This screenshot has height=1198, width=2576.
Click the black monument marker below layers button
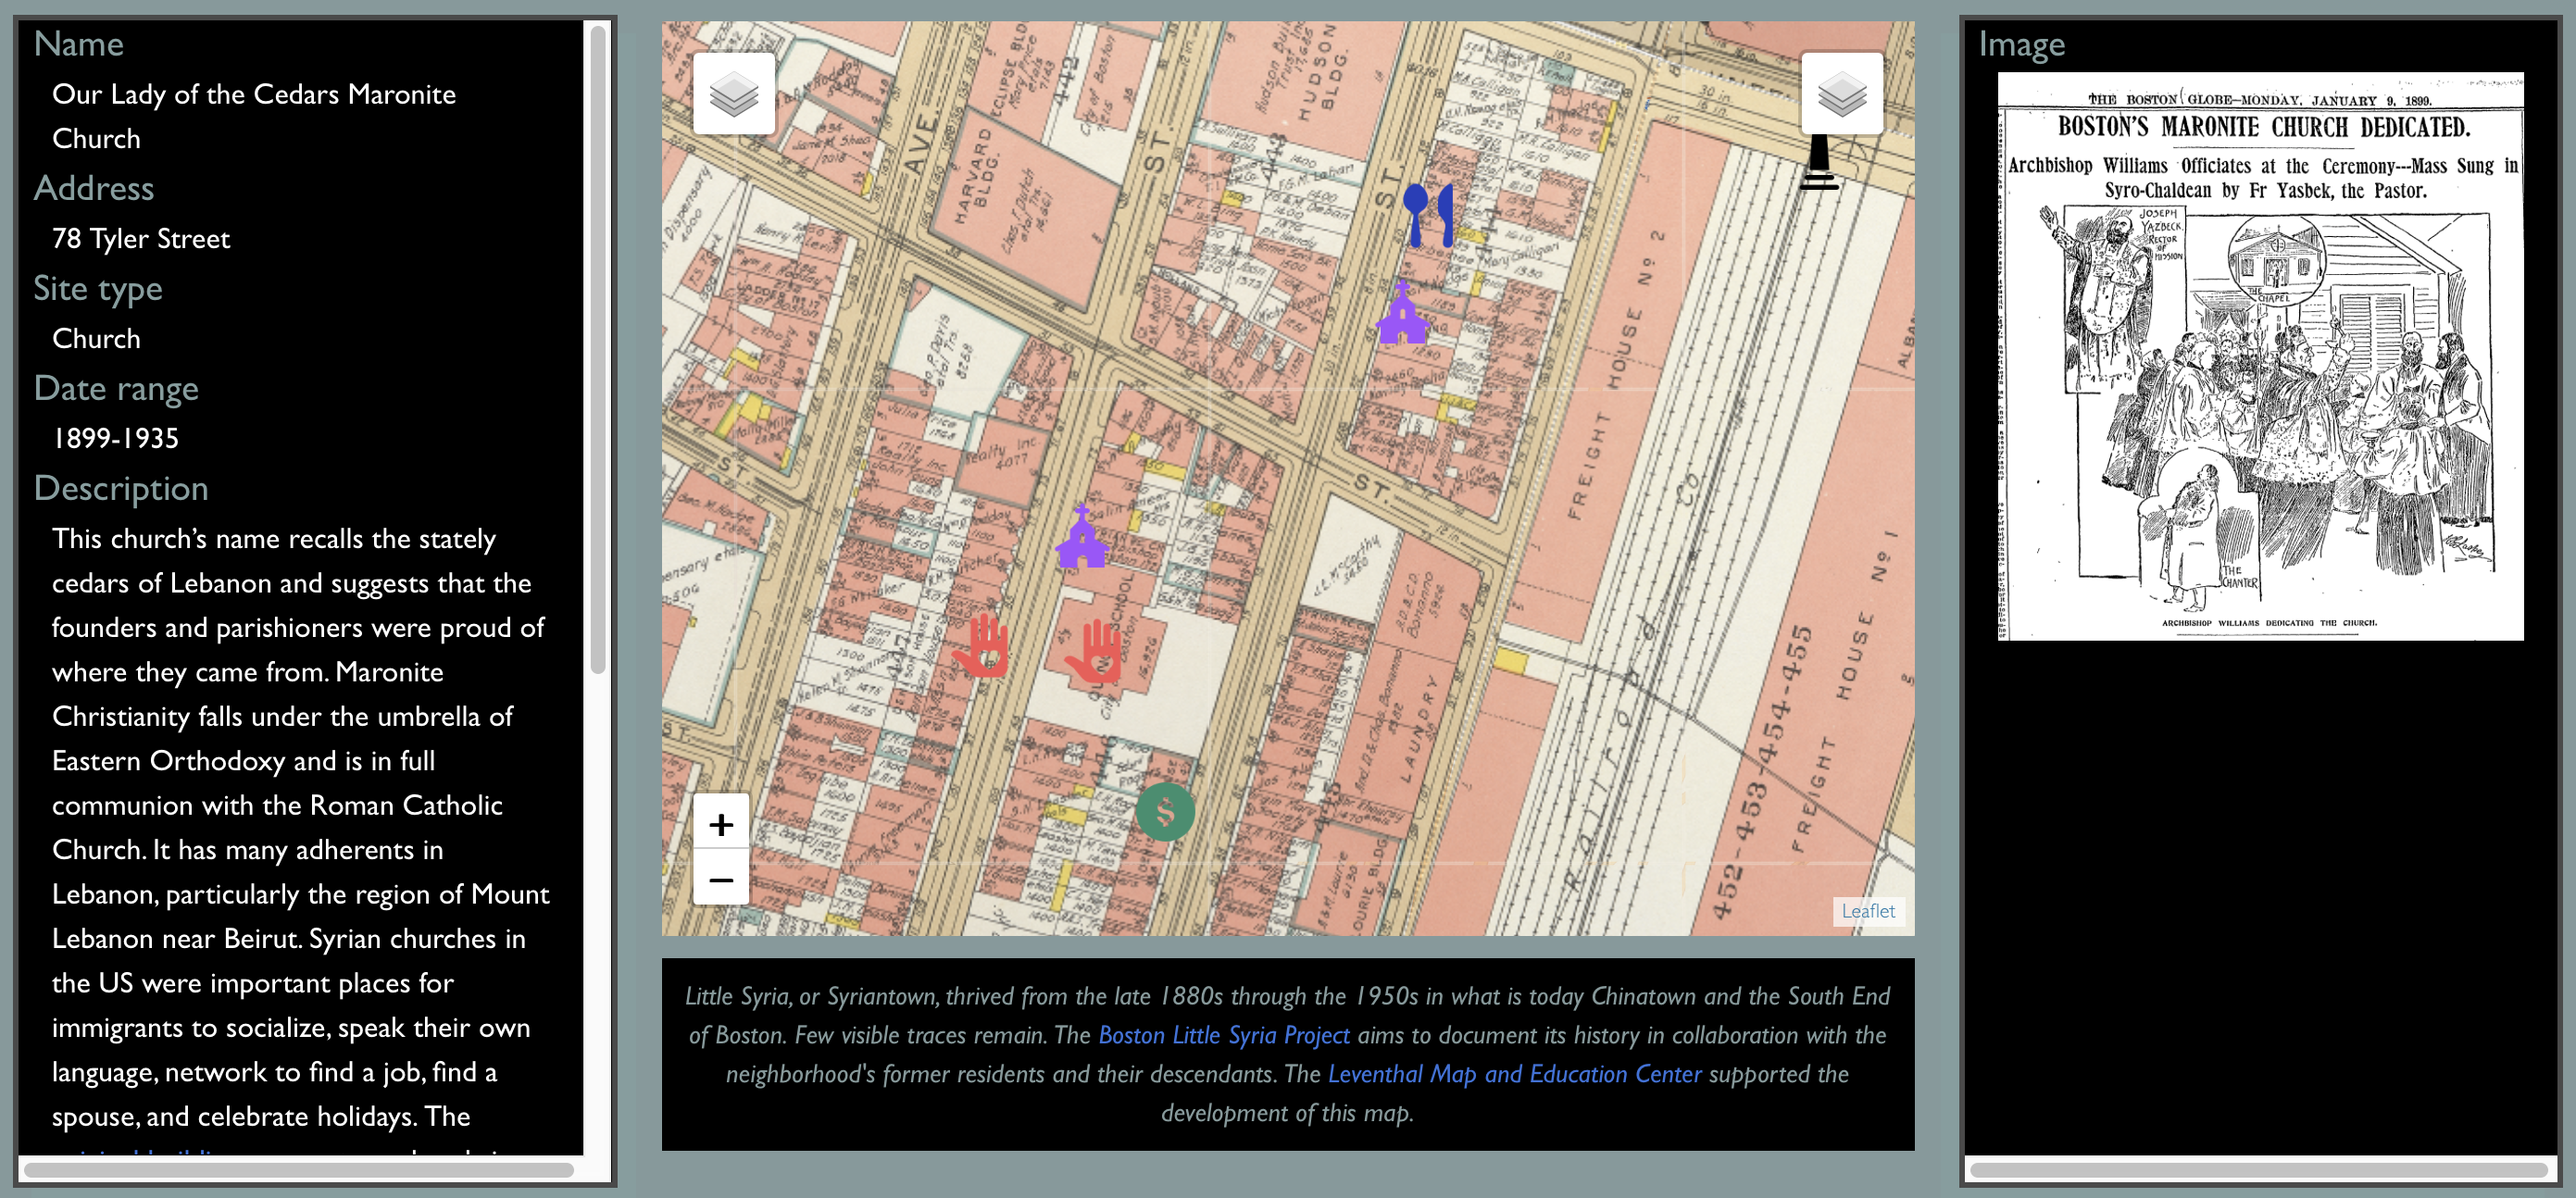pos(1818,163)
